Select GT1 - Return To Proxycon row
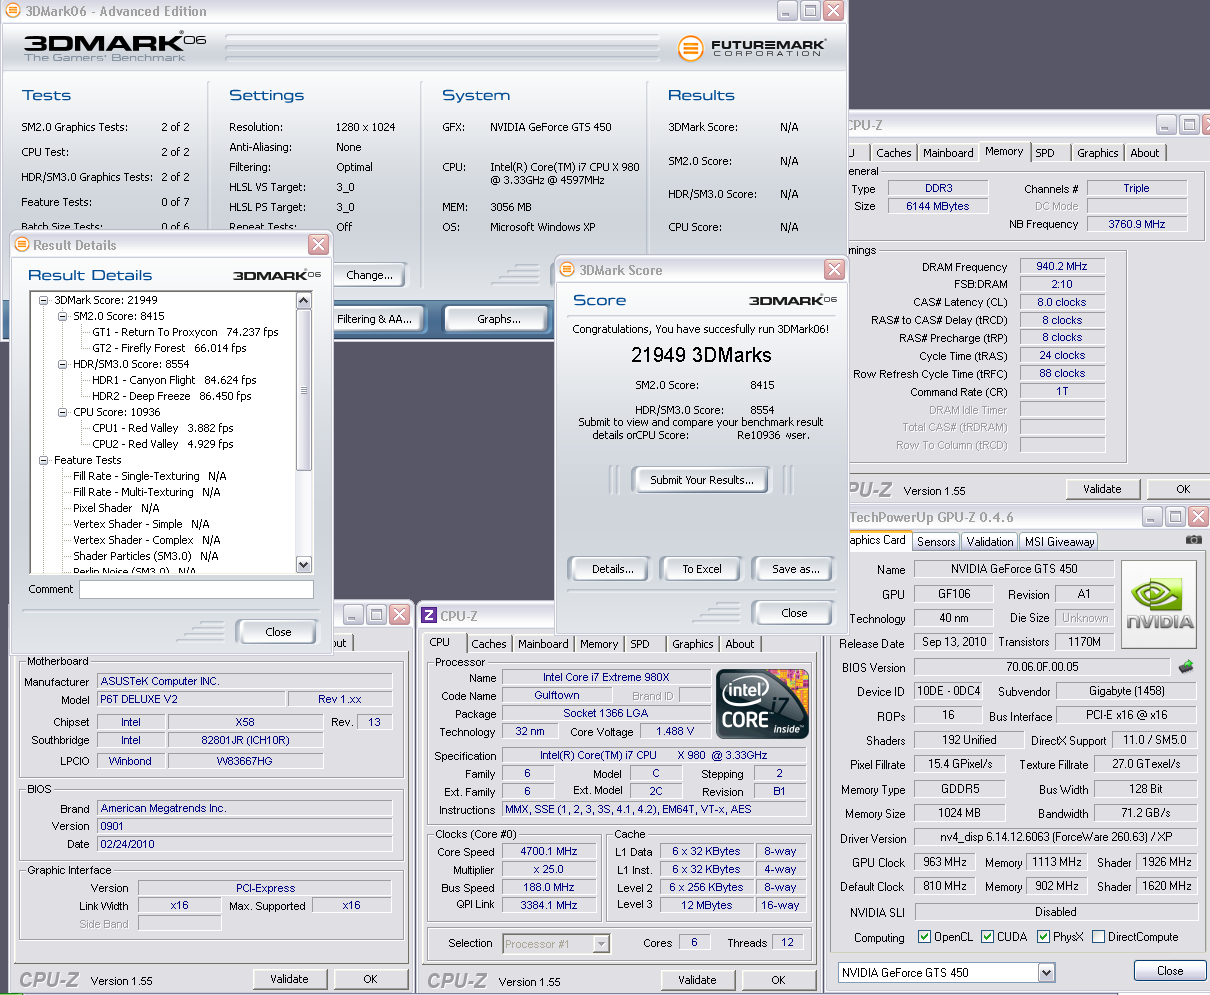This screenshot has height=995, width=1210. point(185,332)
